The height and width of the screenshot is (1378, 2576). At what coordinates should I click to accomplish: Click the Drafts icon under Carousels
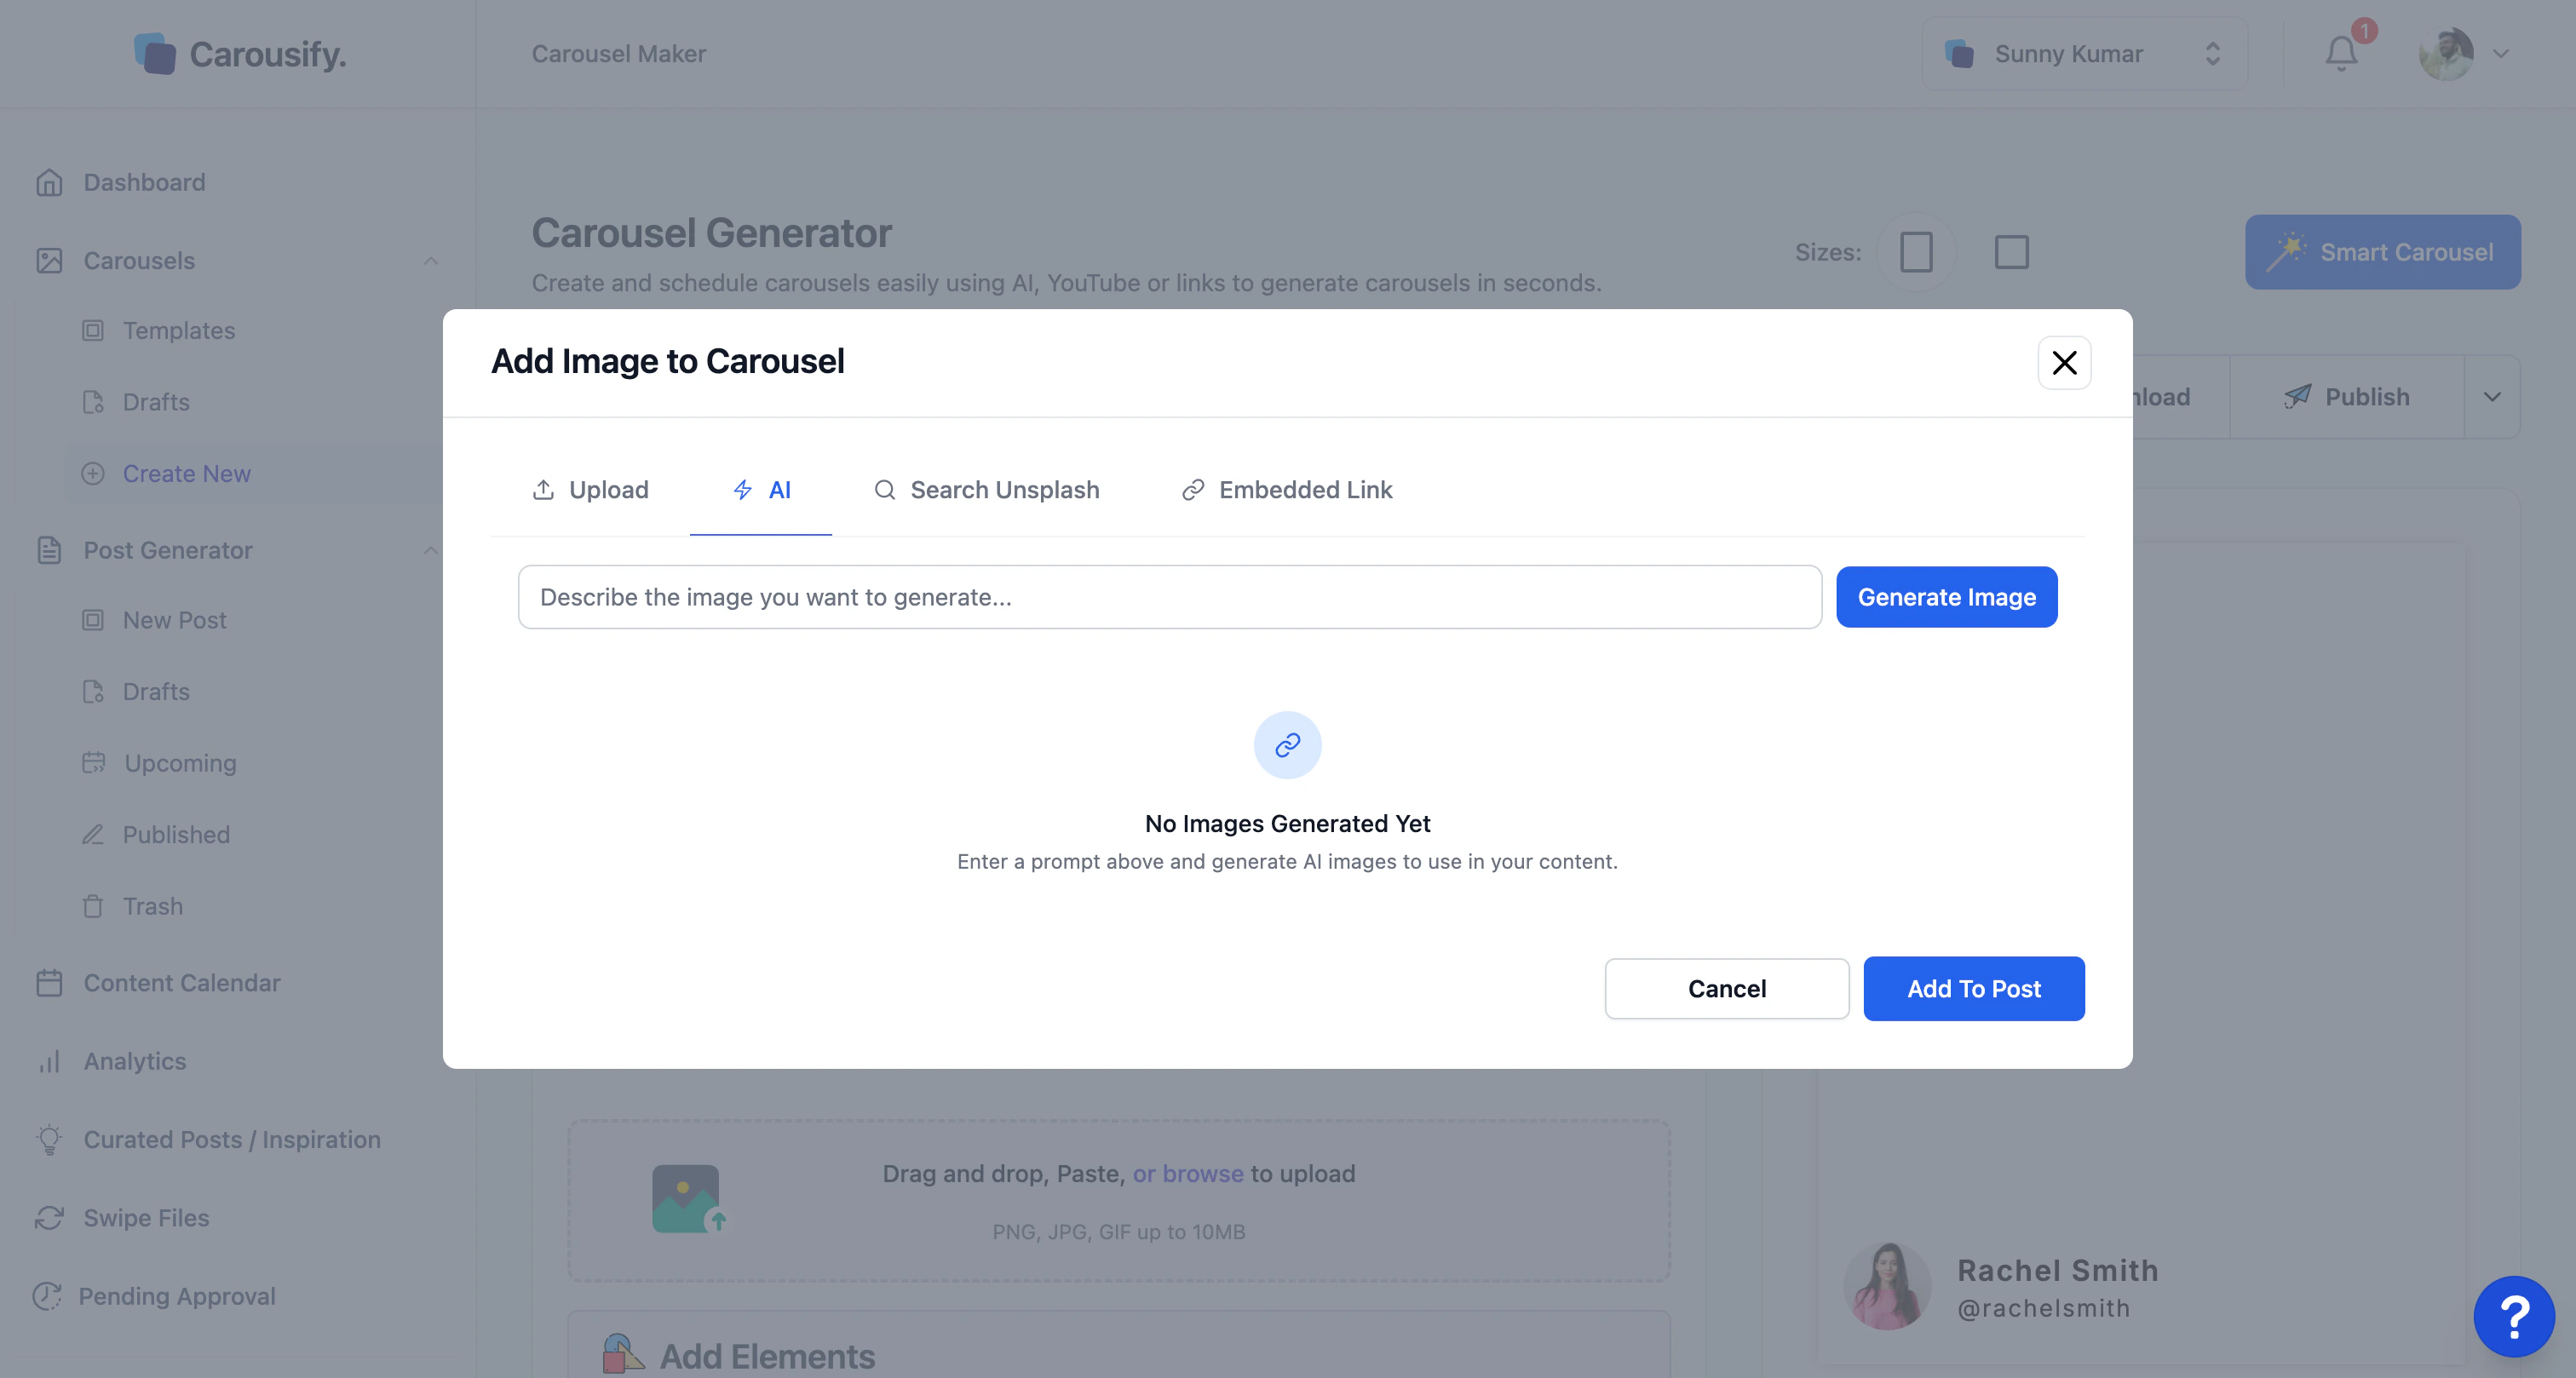coord(93,402)
